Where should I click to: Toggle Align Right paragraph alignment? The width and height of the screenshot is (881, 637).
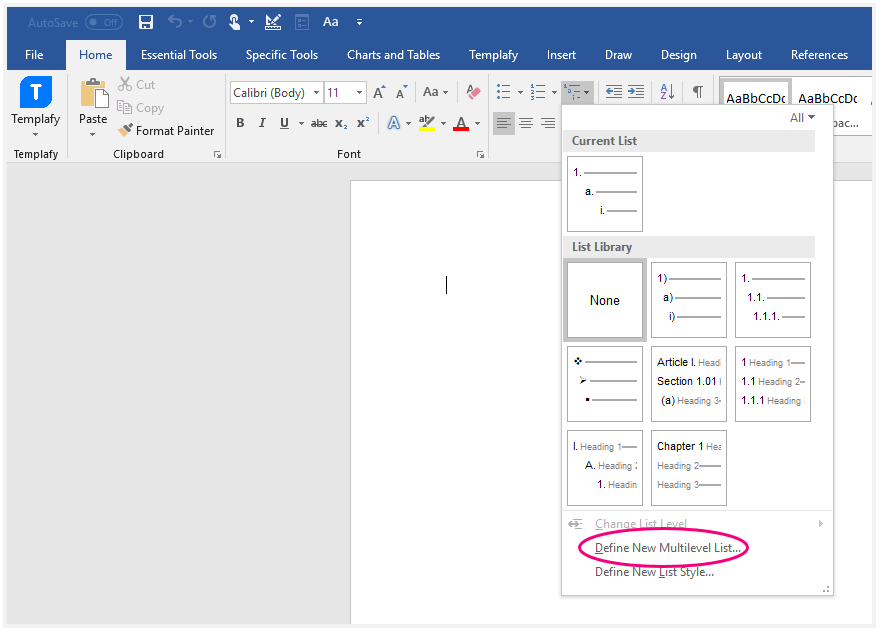coord(548,123)
